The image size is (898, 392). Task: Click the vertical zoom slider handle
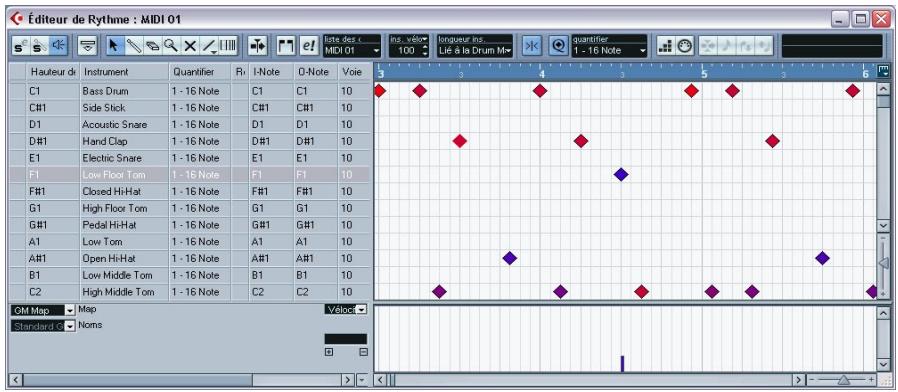(x=883, y=262)
